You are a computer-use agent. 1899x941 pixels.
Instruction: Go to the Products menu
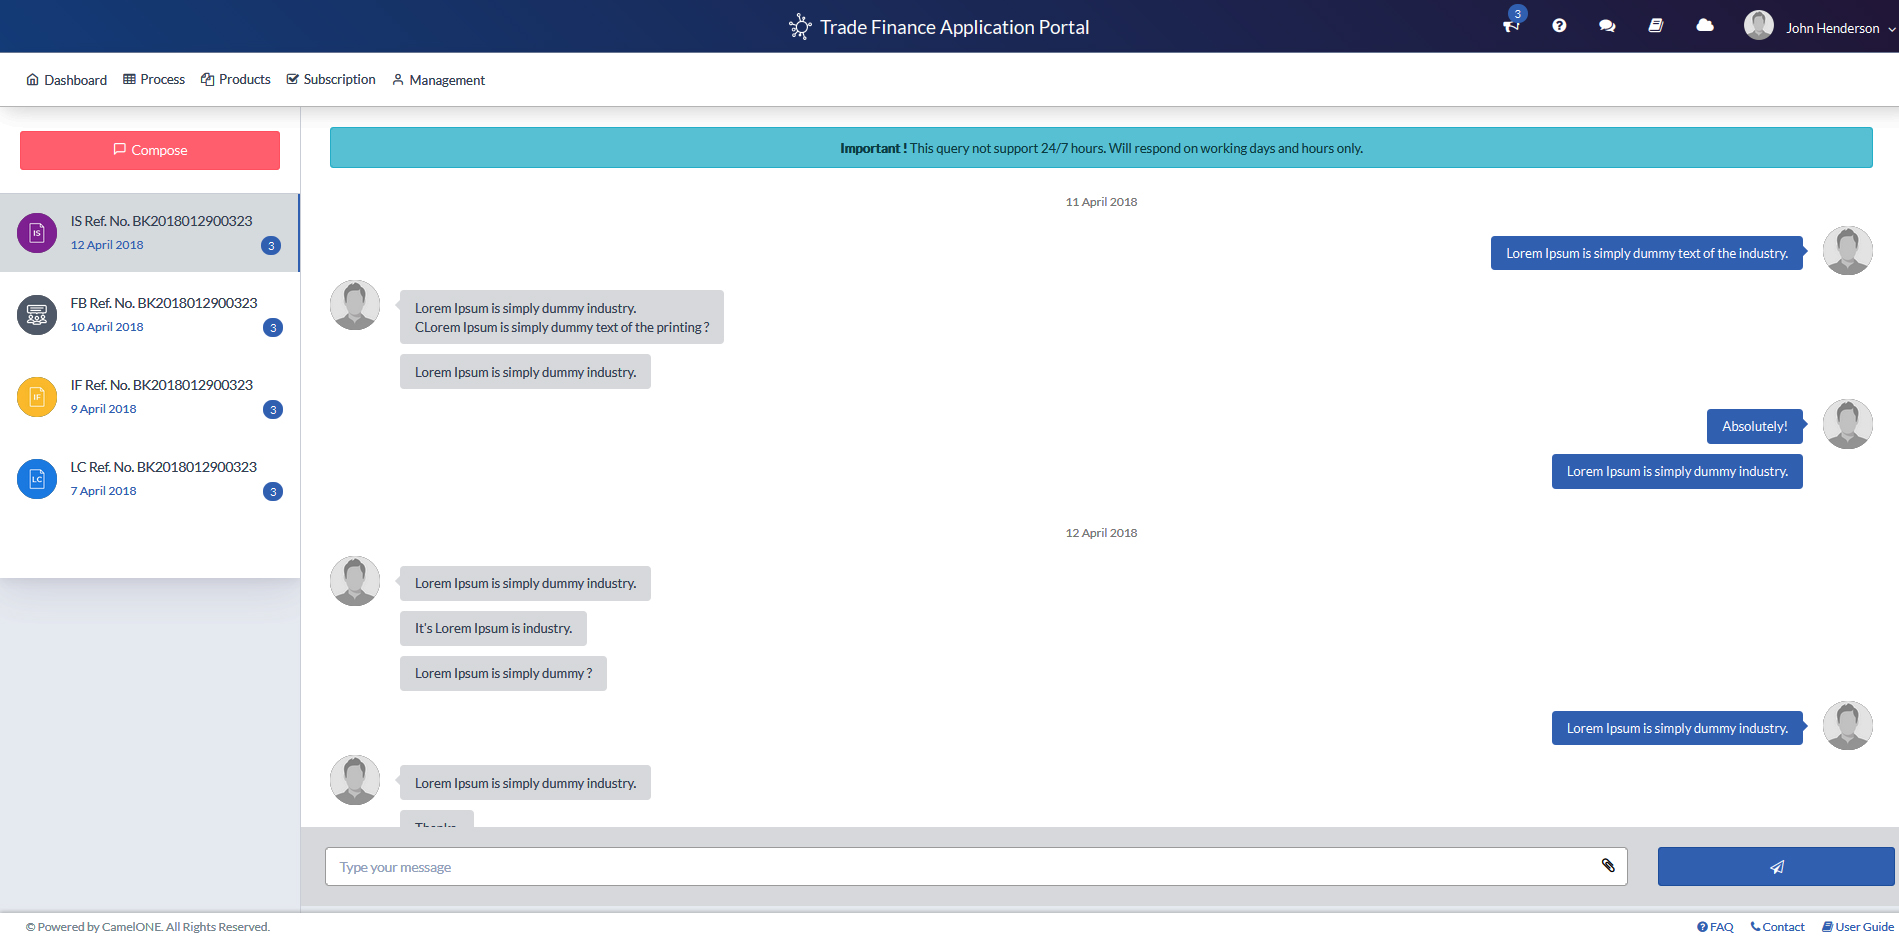(236, 80)
